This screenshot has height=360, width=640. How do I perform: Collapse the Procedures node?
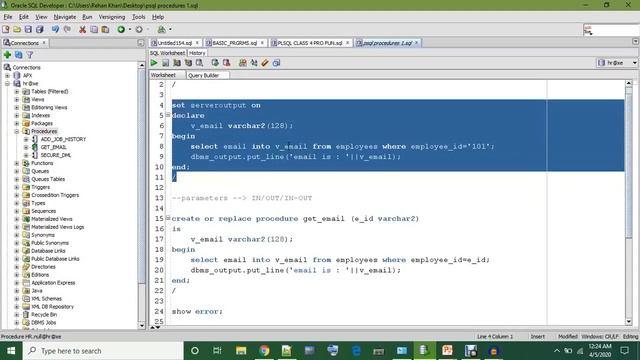17,131
